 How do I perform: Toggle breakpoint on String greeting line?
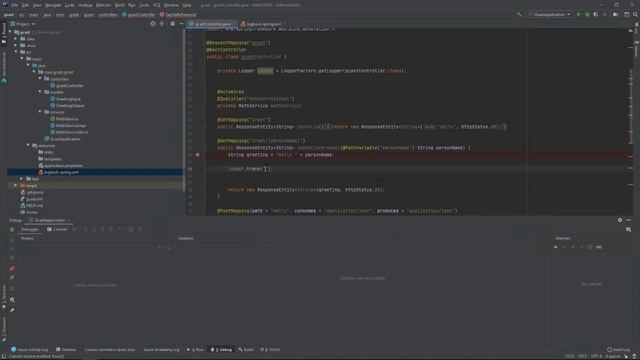198,155
